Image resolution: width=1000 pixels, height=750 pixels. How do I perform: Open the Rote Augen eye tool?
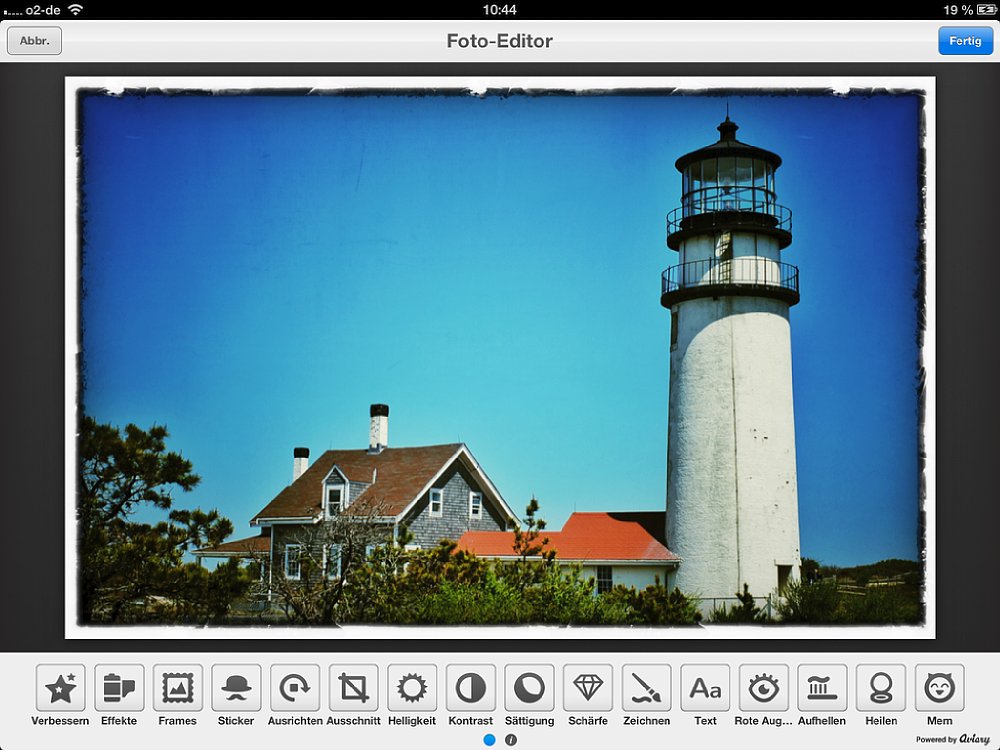(x=764, y=688)
